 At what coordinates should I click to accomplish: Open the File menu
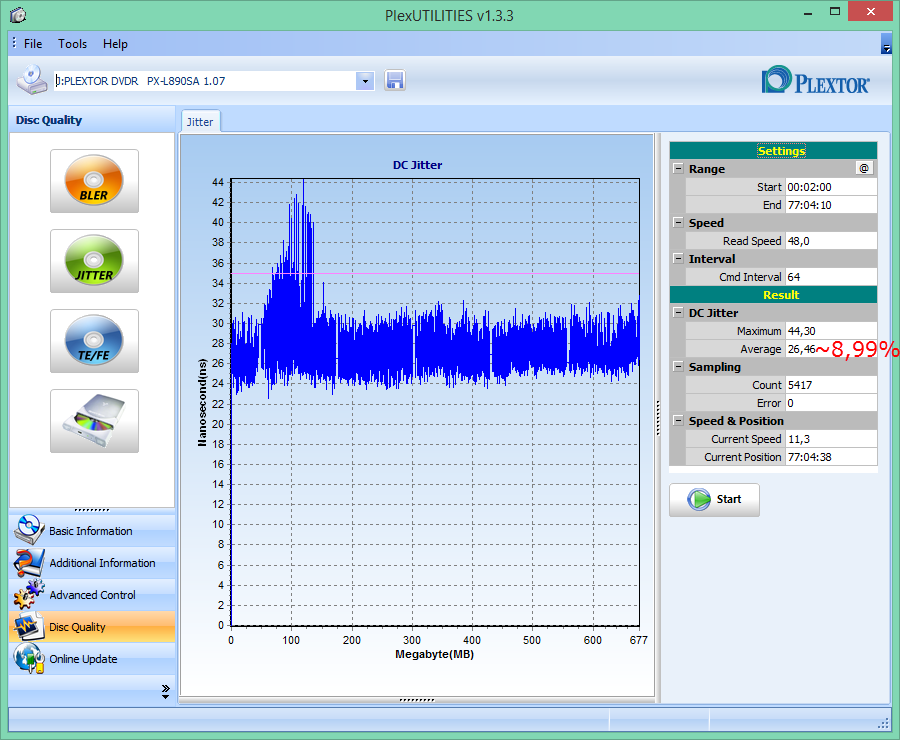tap(33, 44)
